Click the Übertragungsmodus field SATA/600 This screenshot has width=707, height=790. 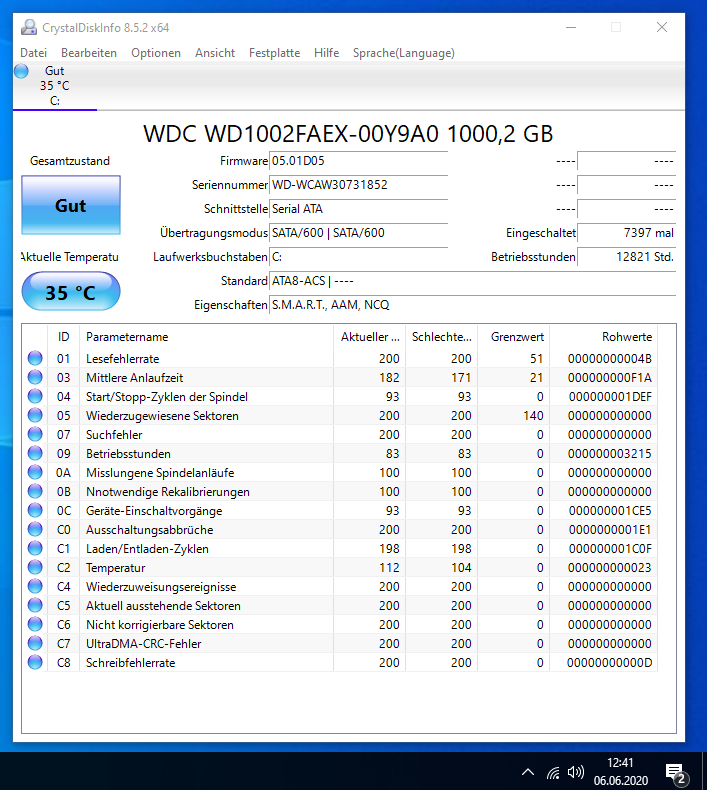[358, 233]
